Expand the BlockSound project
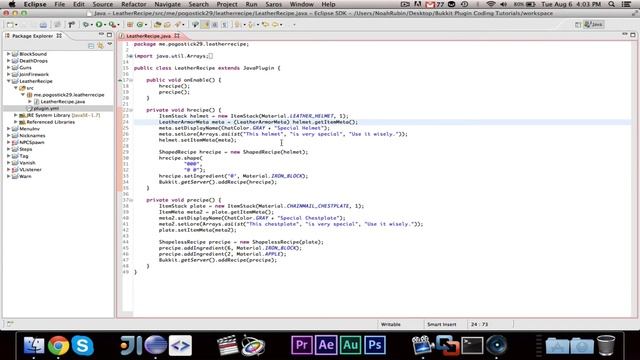Viewport: 640px width, 360px height. coord(9,54)
